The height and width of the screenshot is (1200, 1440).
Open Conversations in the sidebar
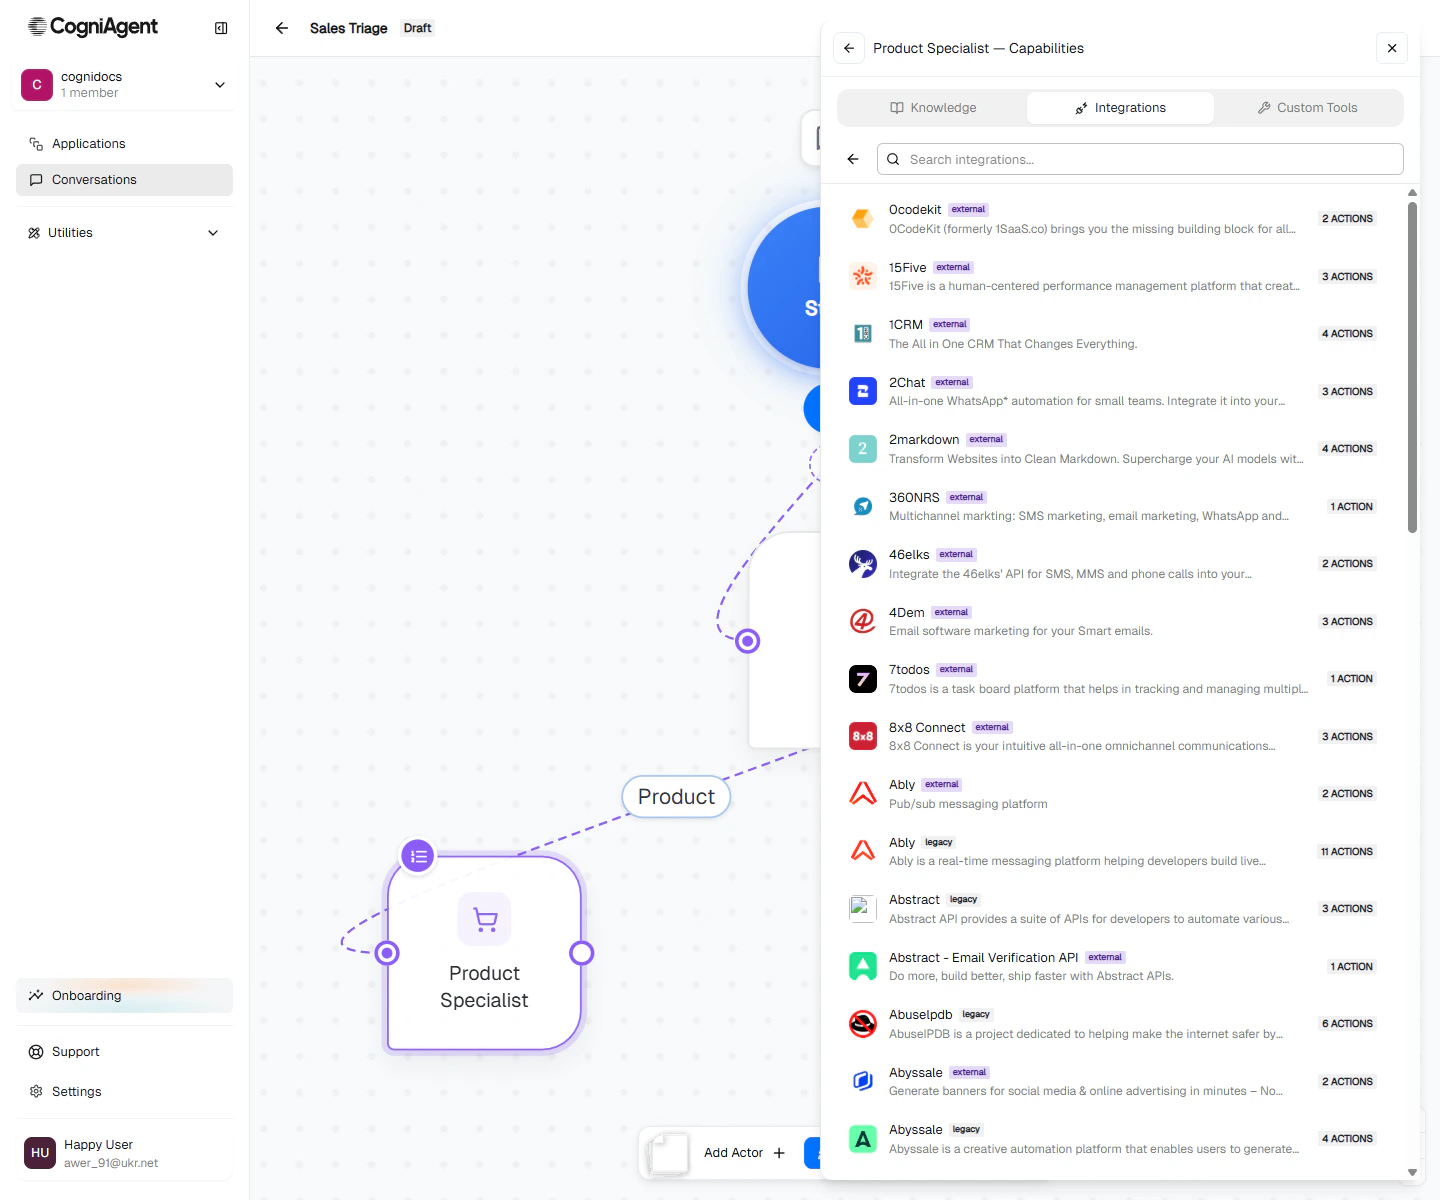[124, 180]
